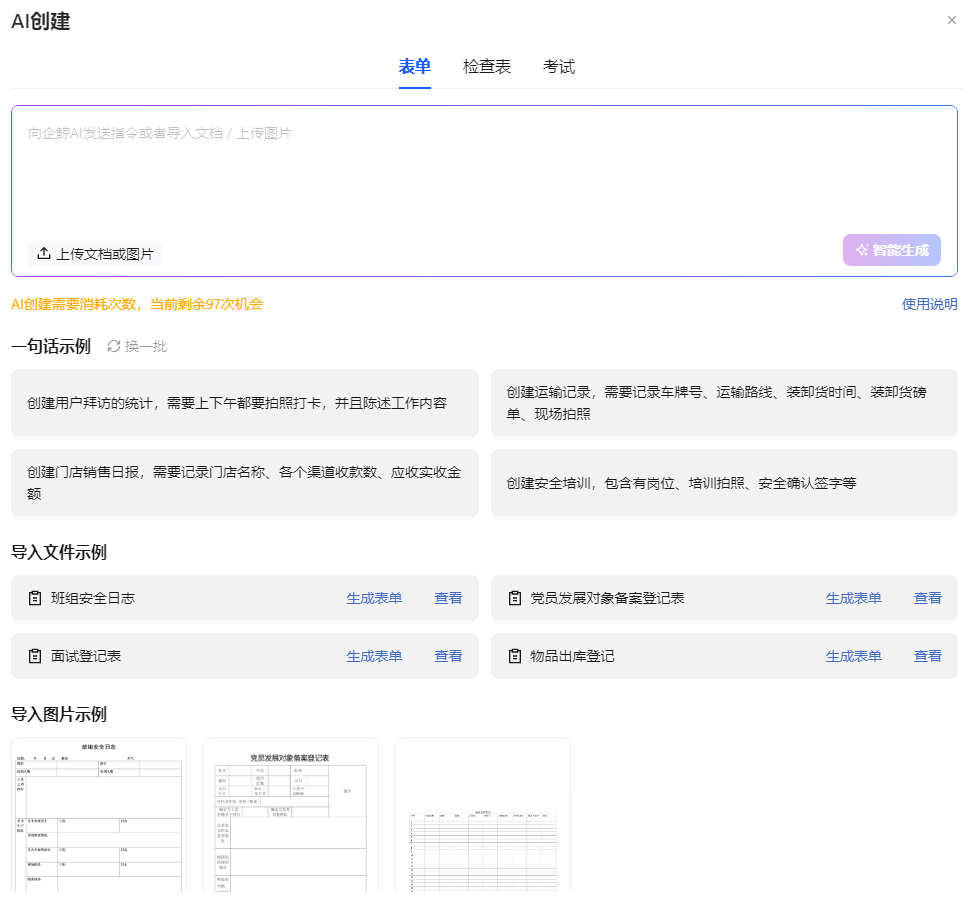Click the sparkle icon on 智能生成

[x=862, y=250]
